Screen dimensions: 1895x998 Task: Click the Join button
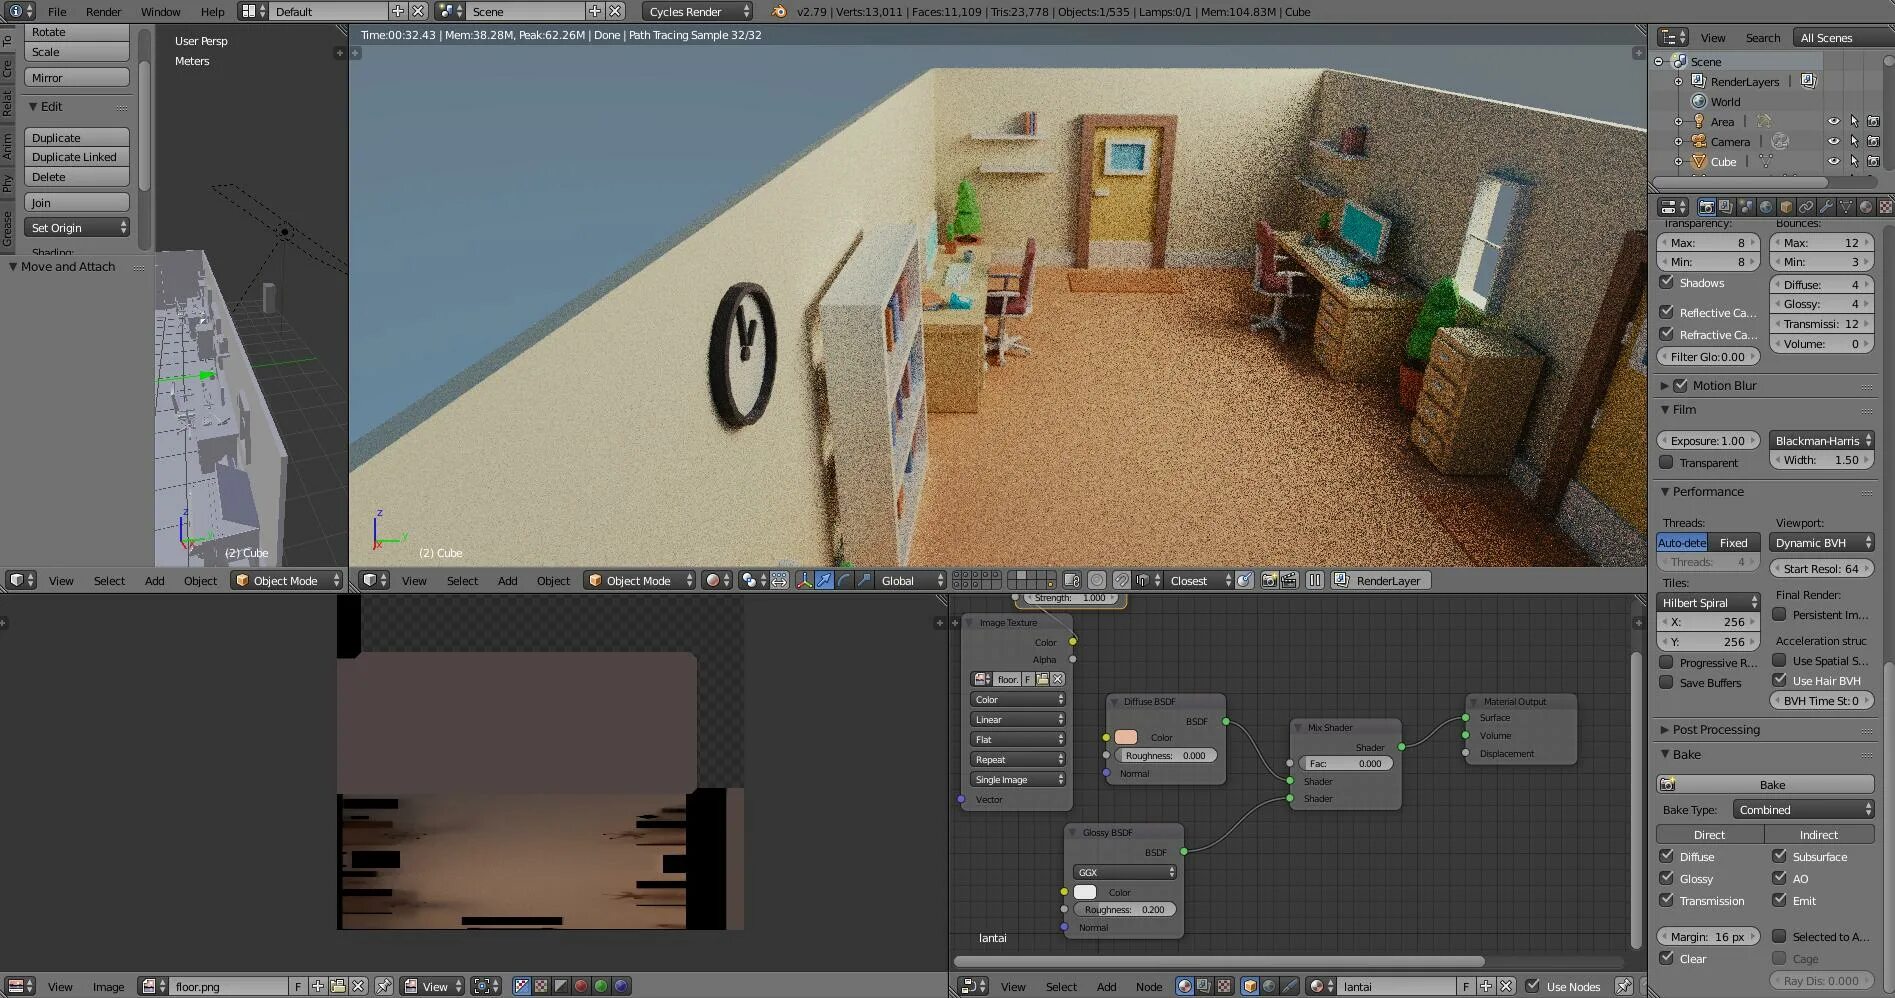[77, 202]
